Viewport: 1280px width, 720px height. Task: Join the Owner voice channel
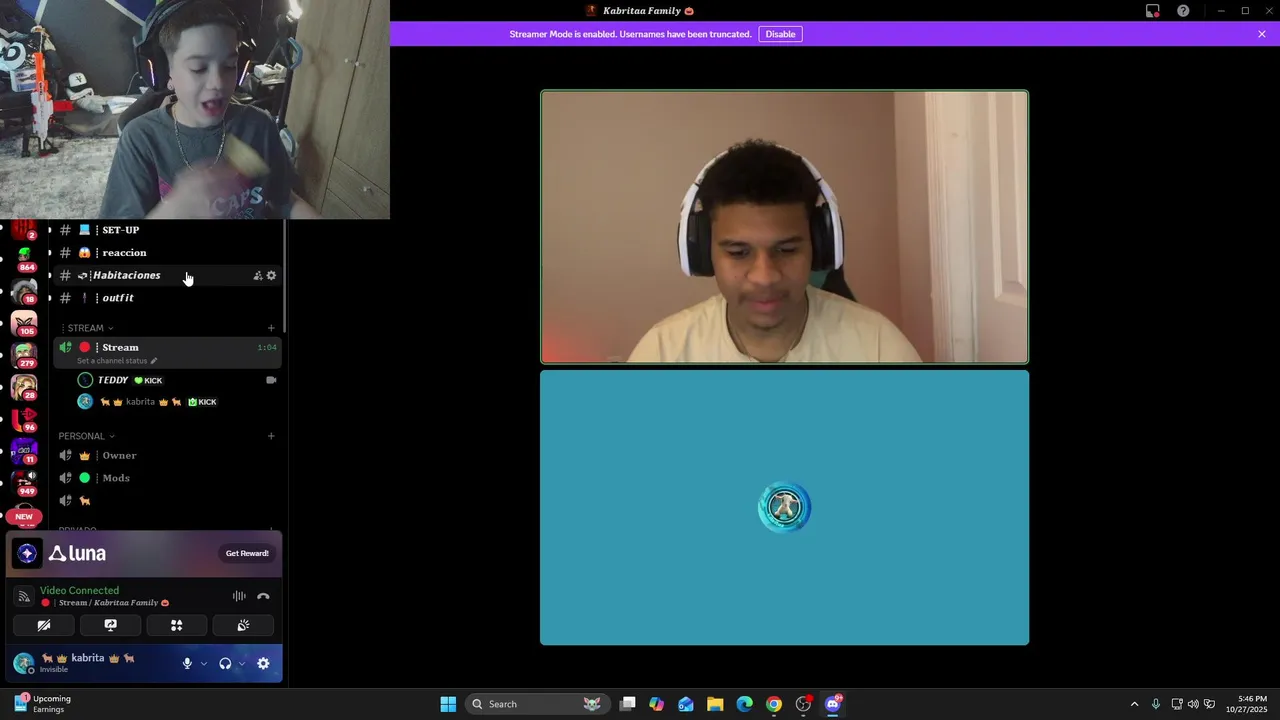tap(167, 455)
